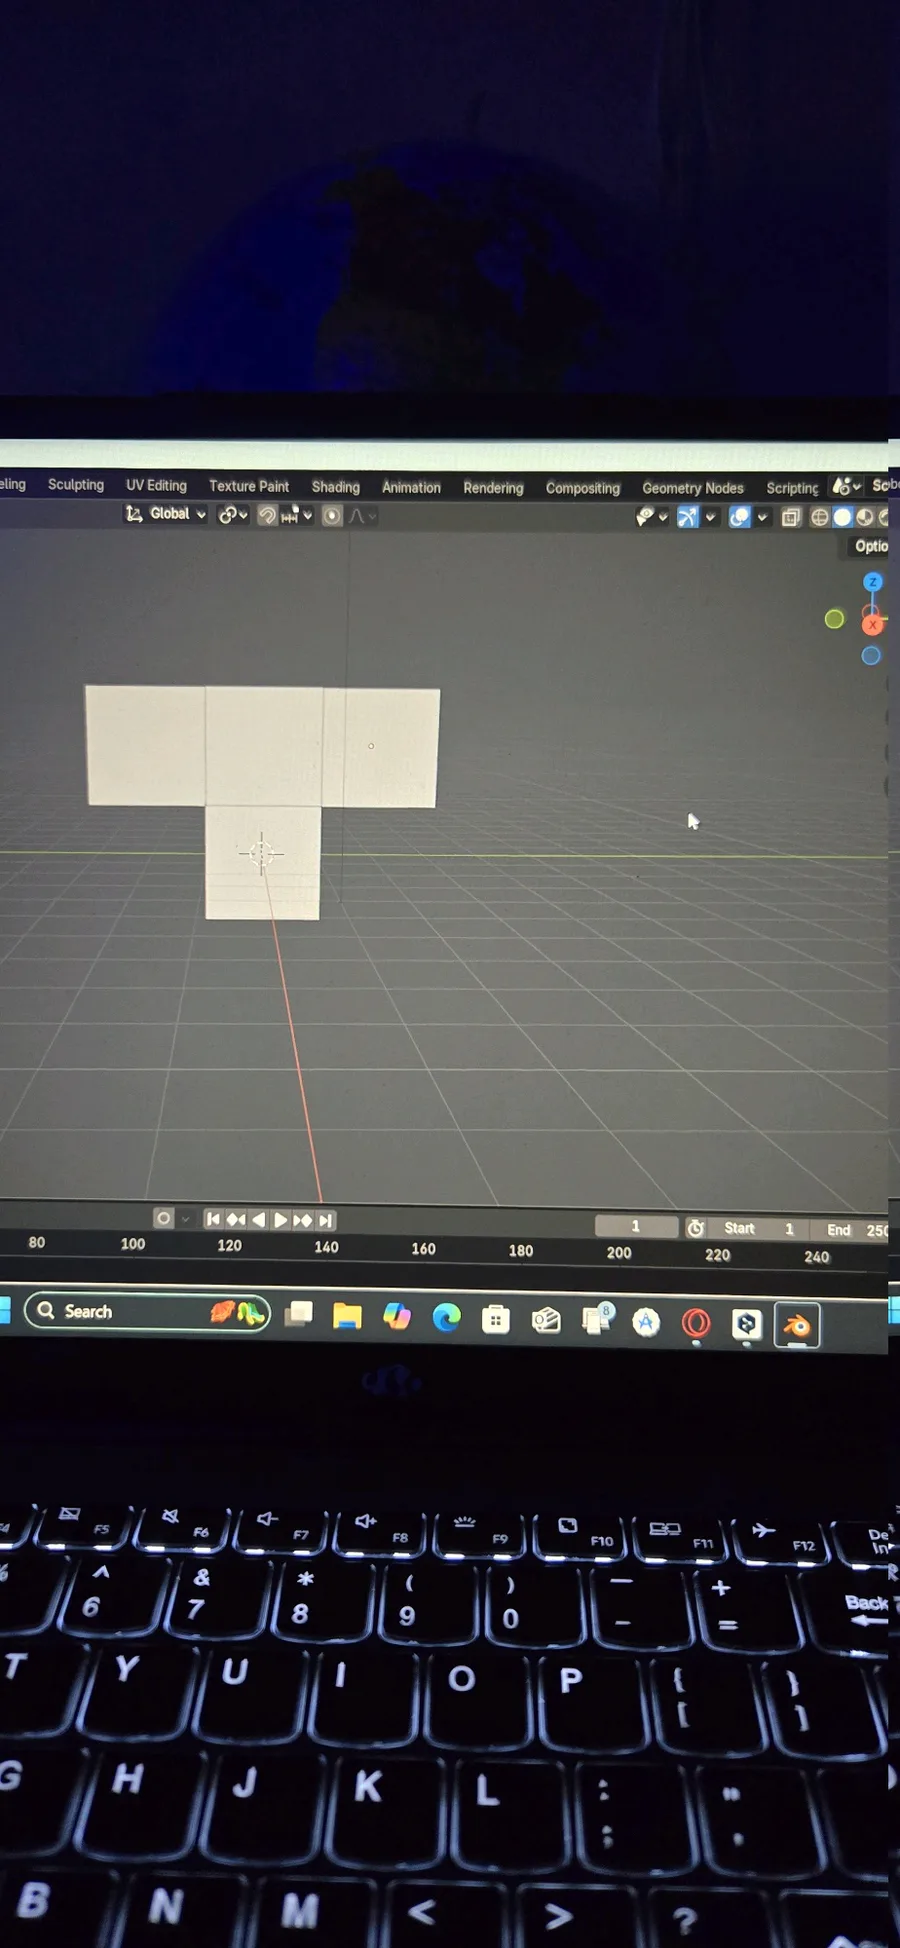Jump to the start frame
The image size is (900, 1948).
point(213,1219)
